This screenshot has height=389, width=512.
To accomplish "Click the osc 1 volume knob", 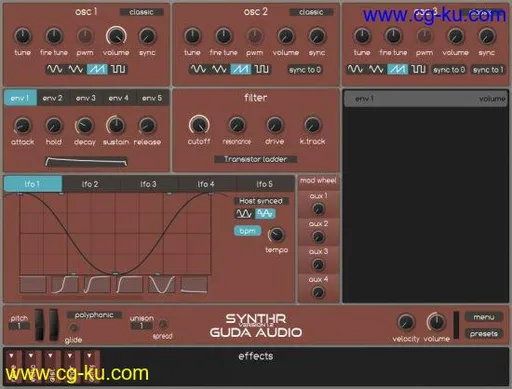I will click(x=116, y=36).
